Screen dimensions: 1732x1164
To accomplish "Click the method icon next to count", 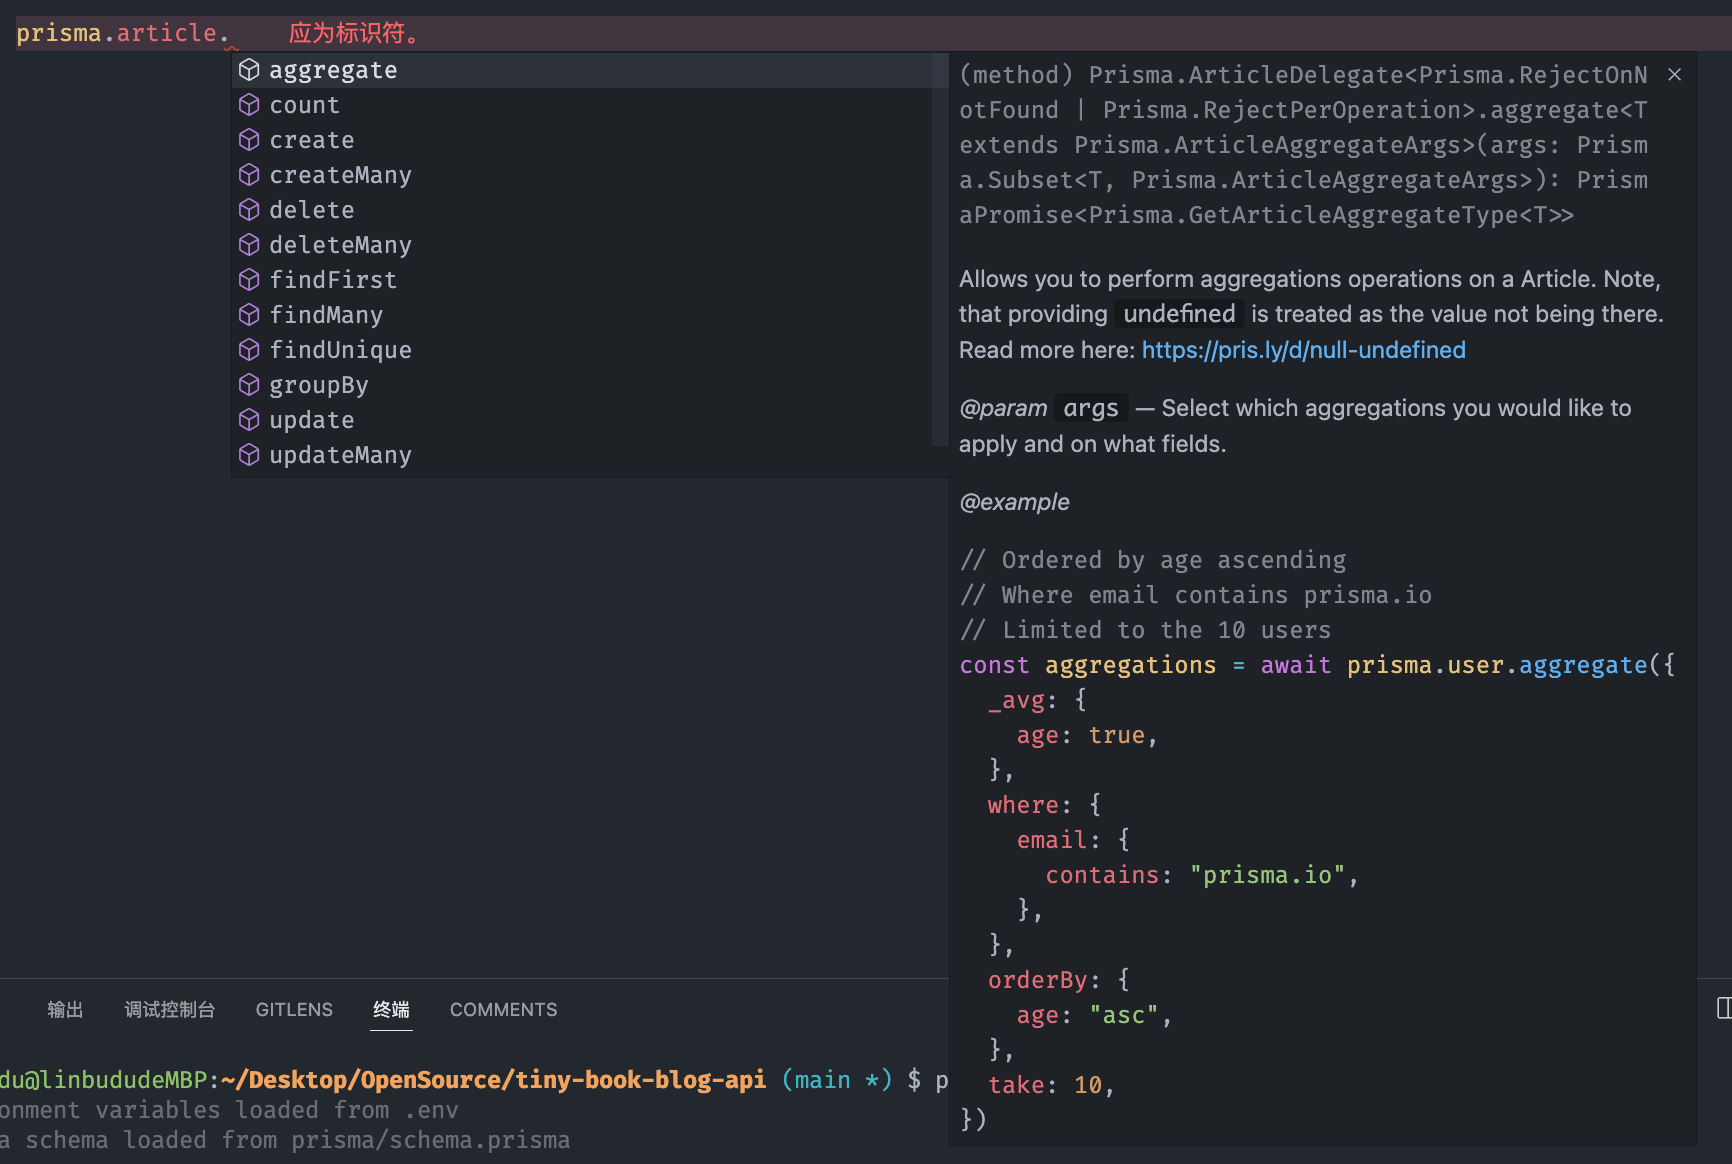I will 249,105.
